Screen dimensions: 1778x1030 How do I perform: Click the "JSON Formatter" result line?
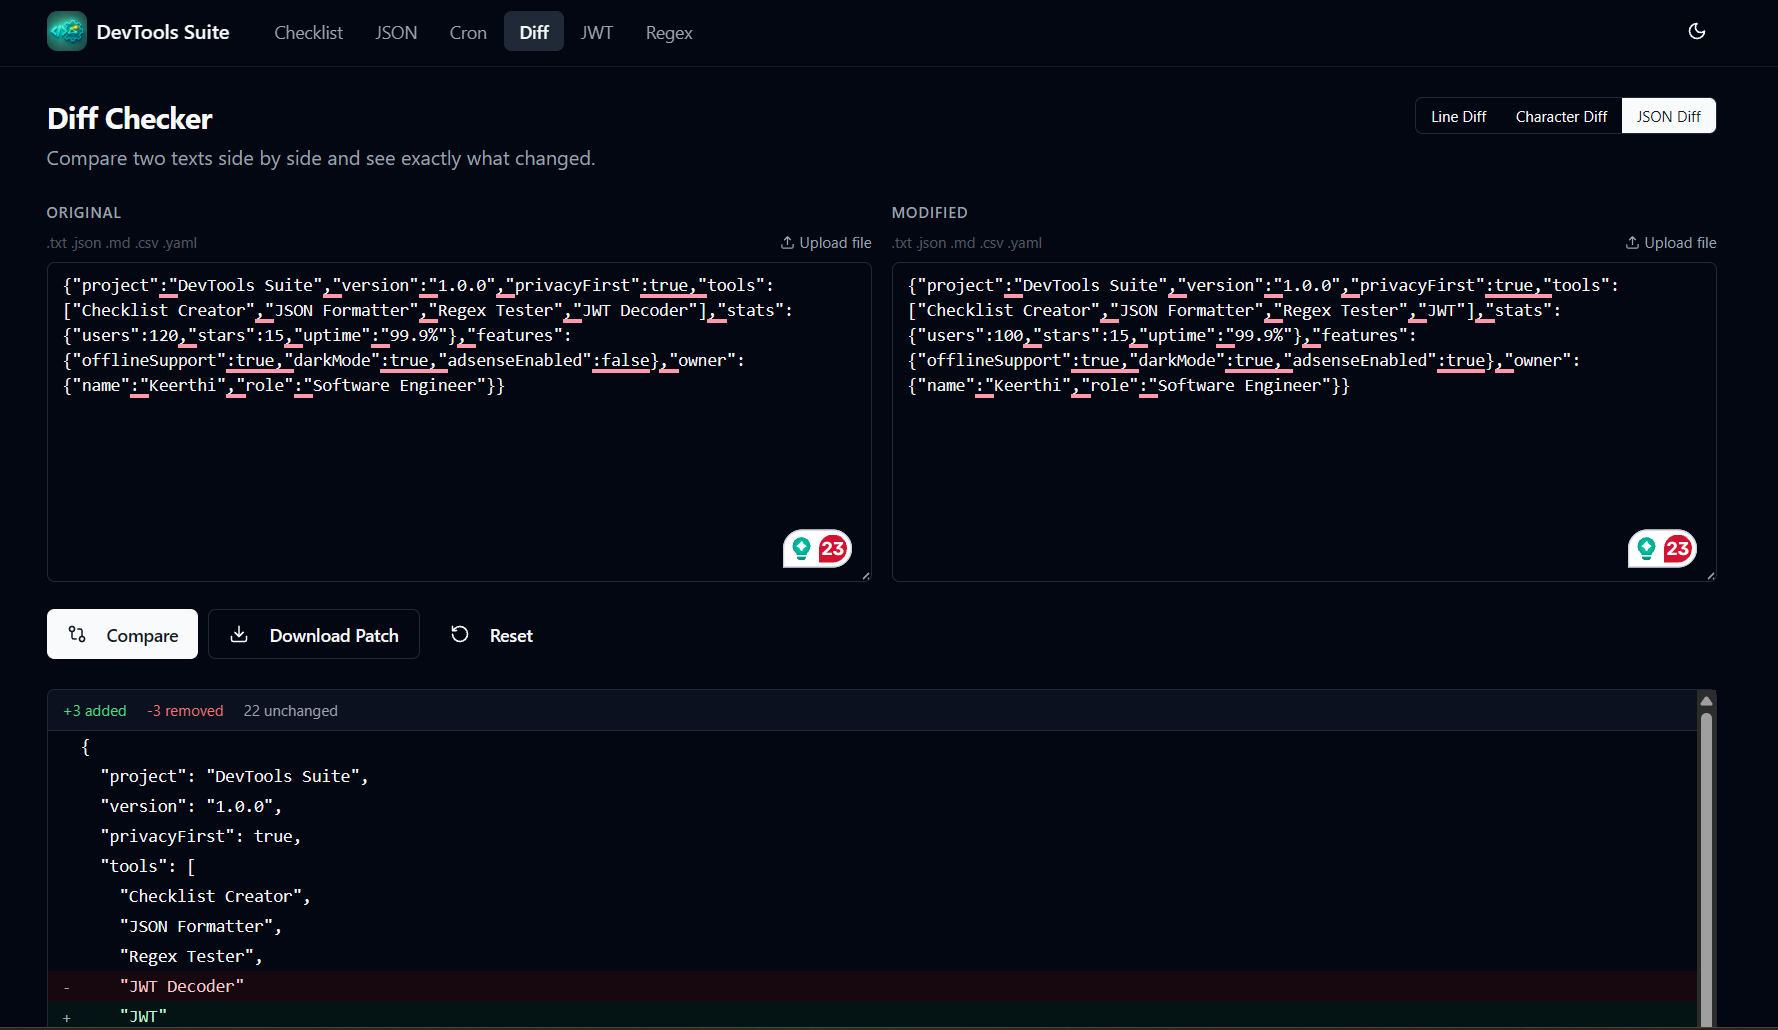872,926
